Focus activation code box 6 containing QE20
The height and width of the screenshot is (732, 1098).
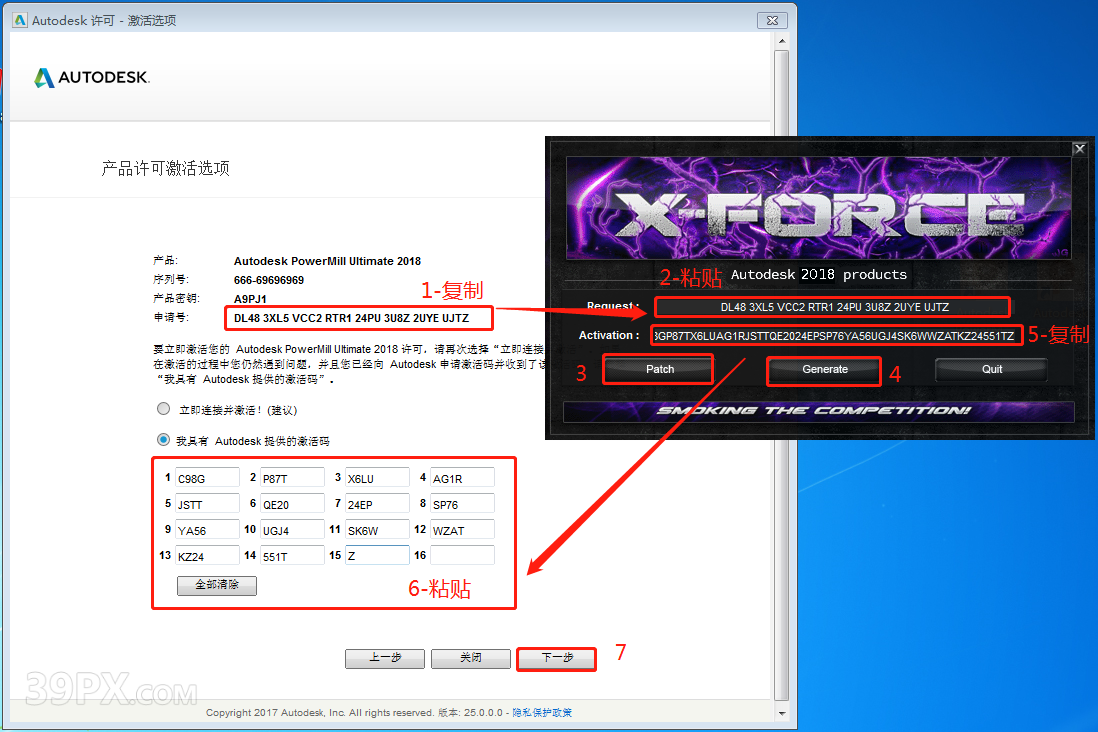coord(292,504)
